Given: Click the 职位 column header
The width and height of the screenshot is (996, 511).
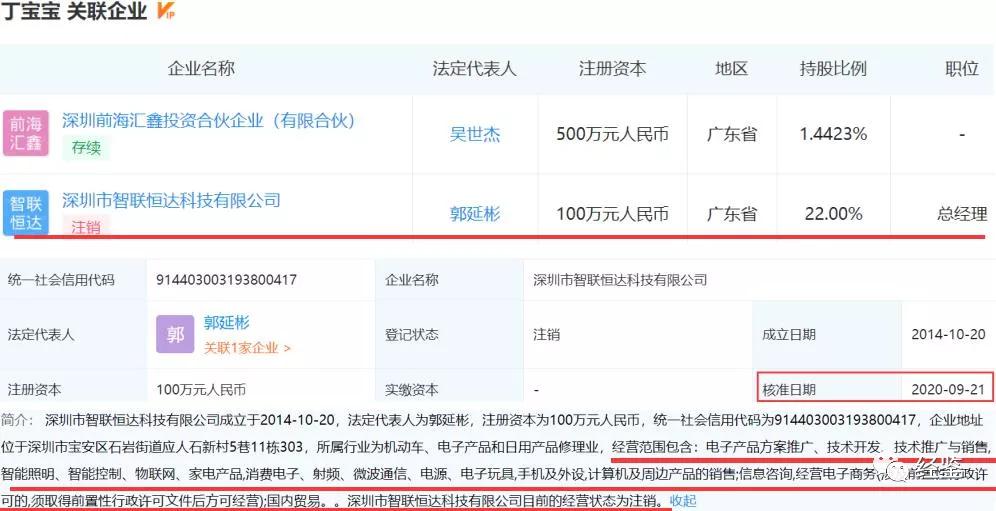Looking at the screenshot, I should point(962,69).
